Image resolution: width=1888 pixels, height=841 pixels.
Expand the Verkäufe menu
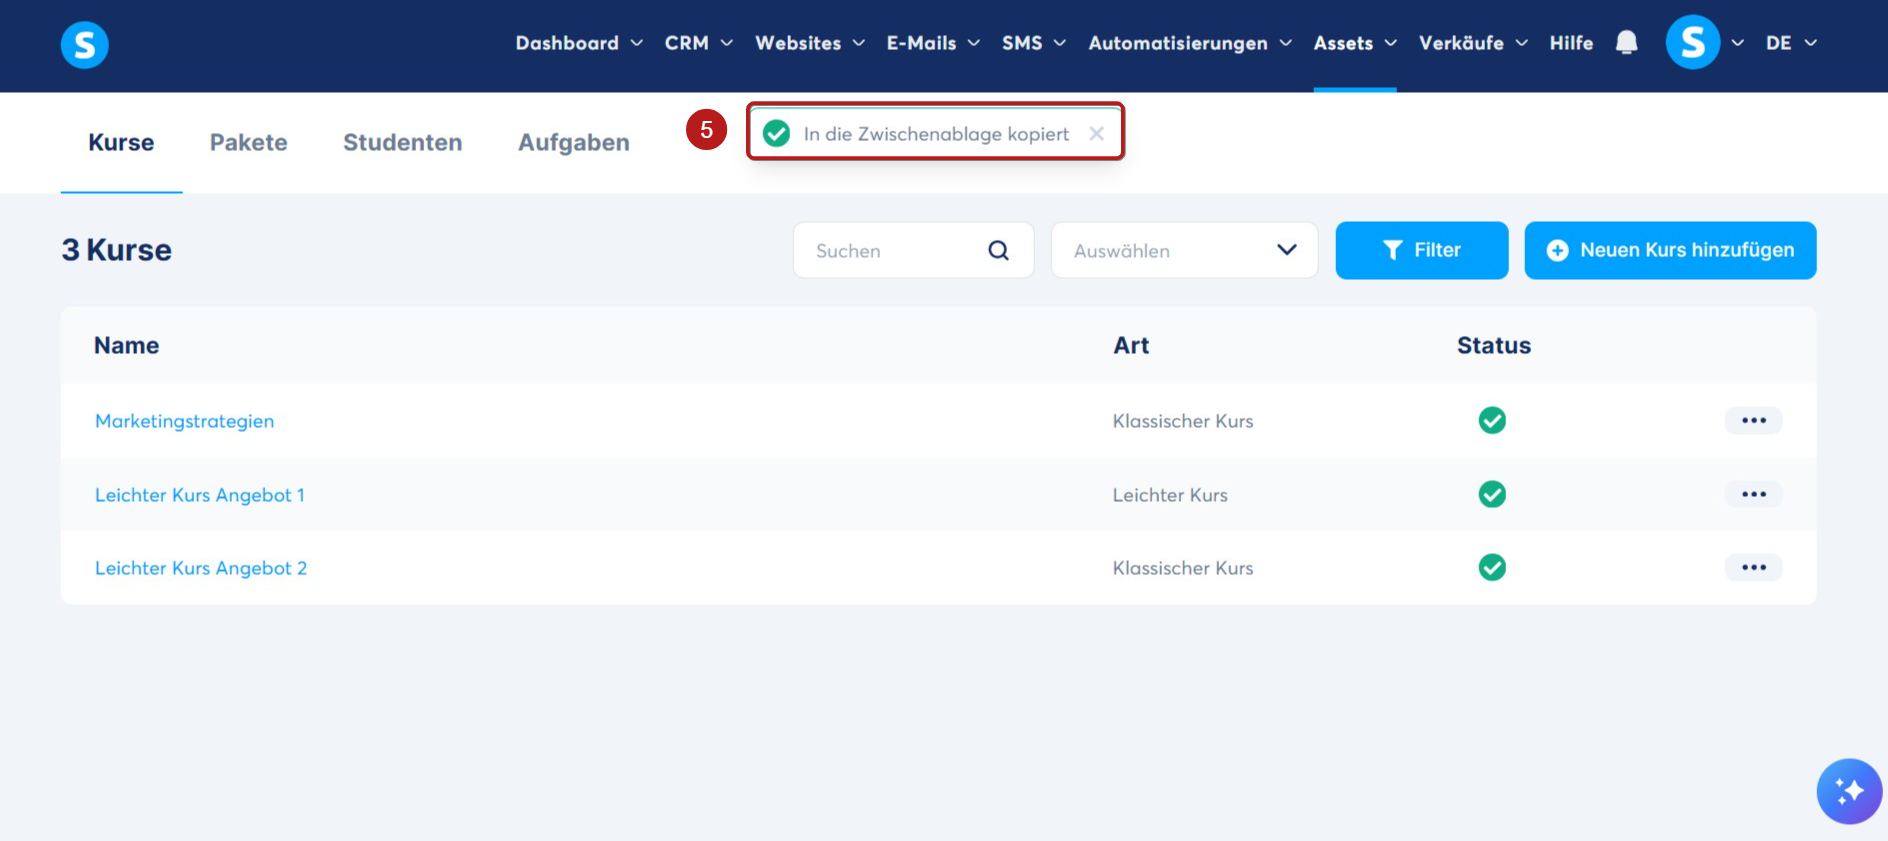coord(1473,43)
